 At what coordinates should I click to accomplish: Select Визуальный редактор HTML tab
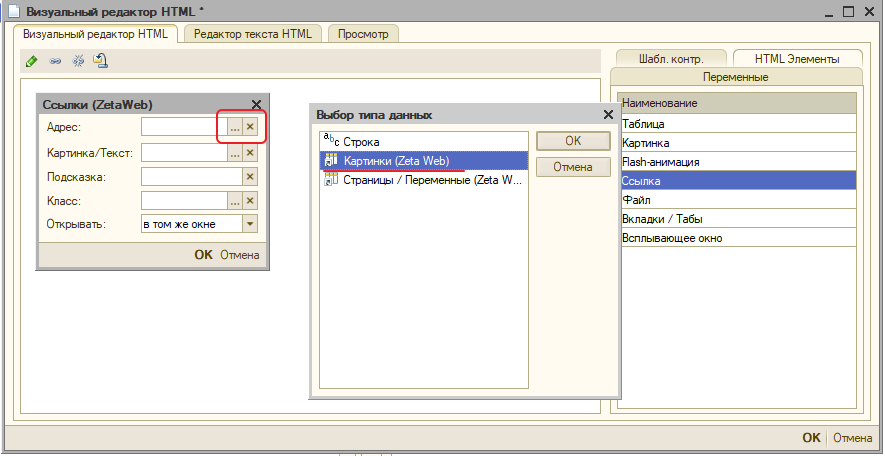click(95, 33)
